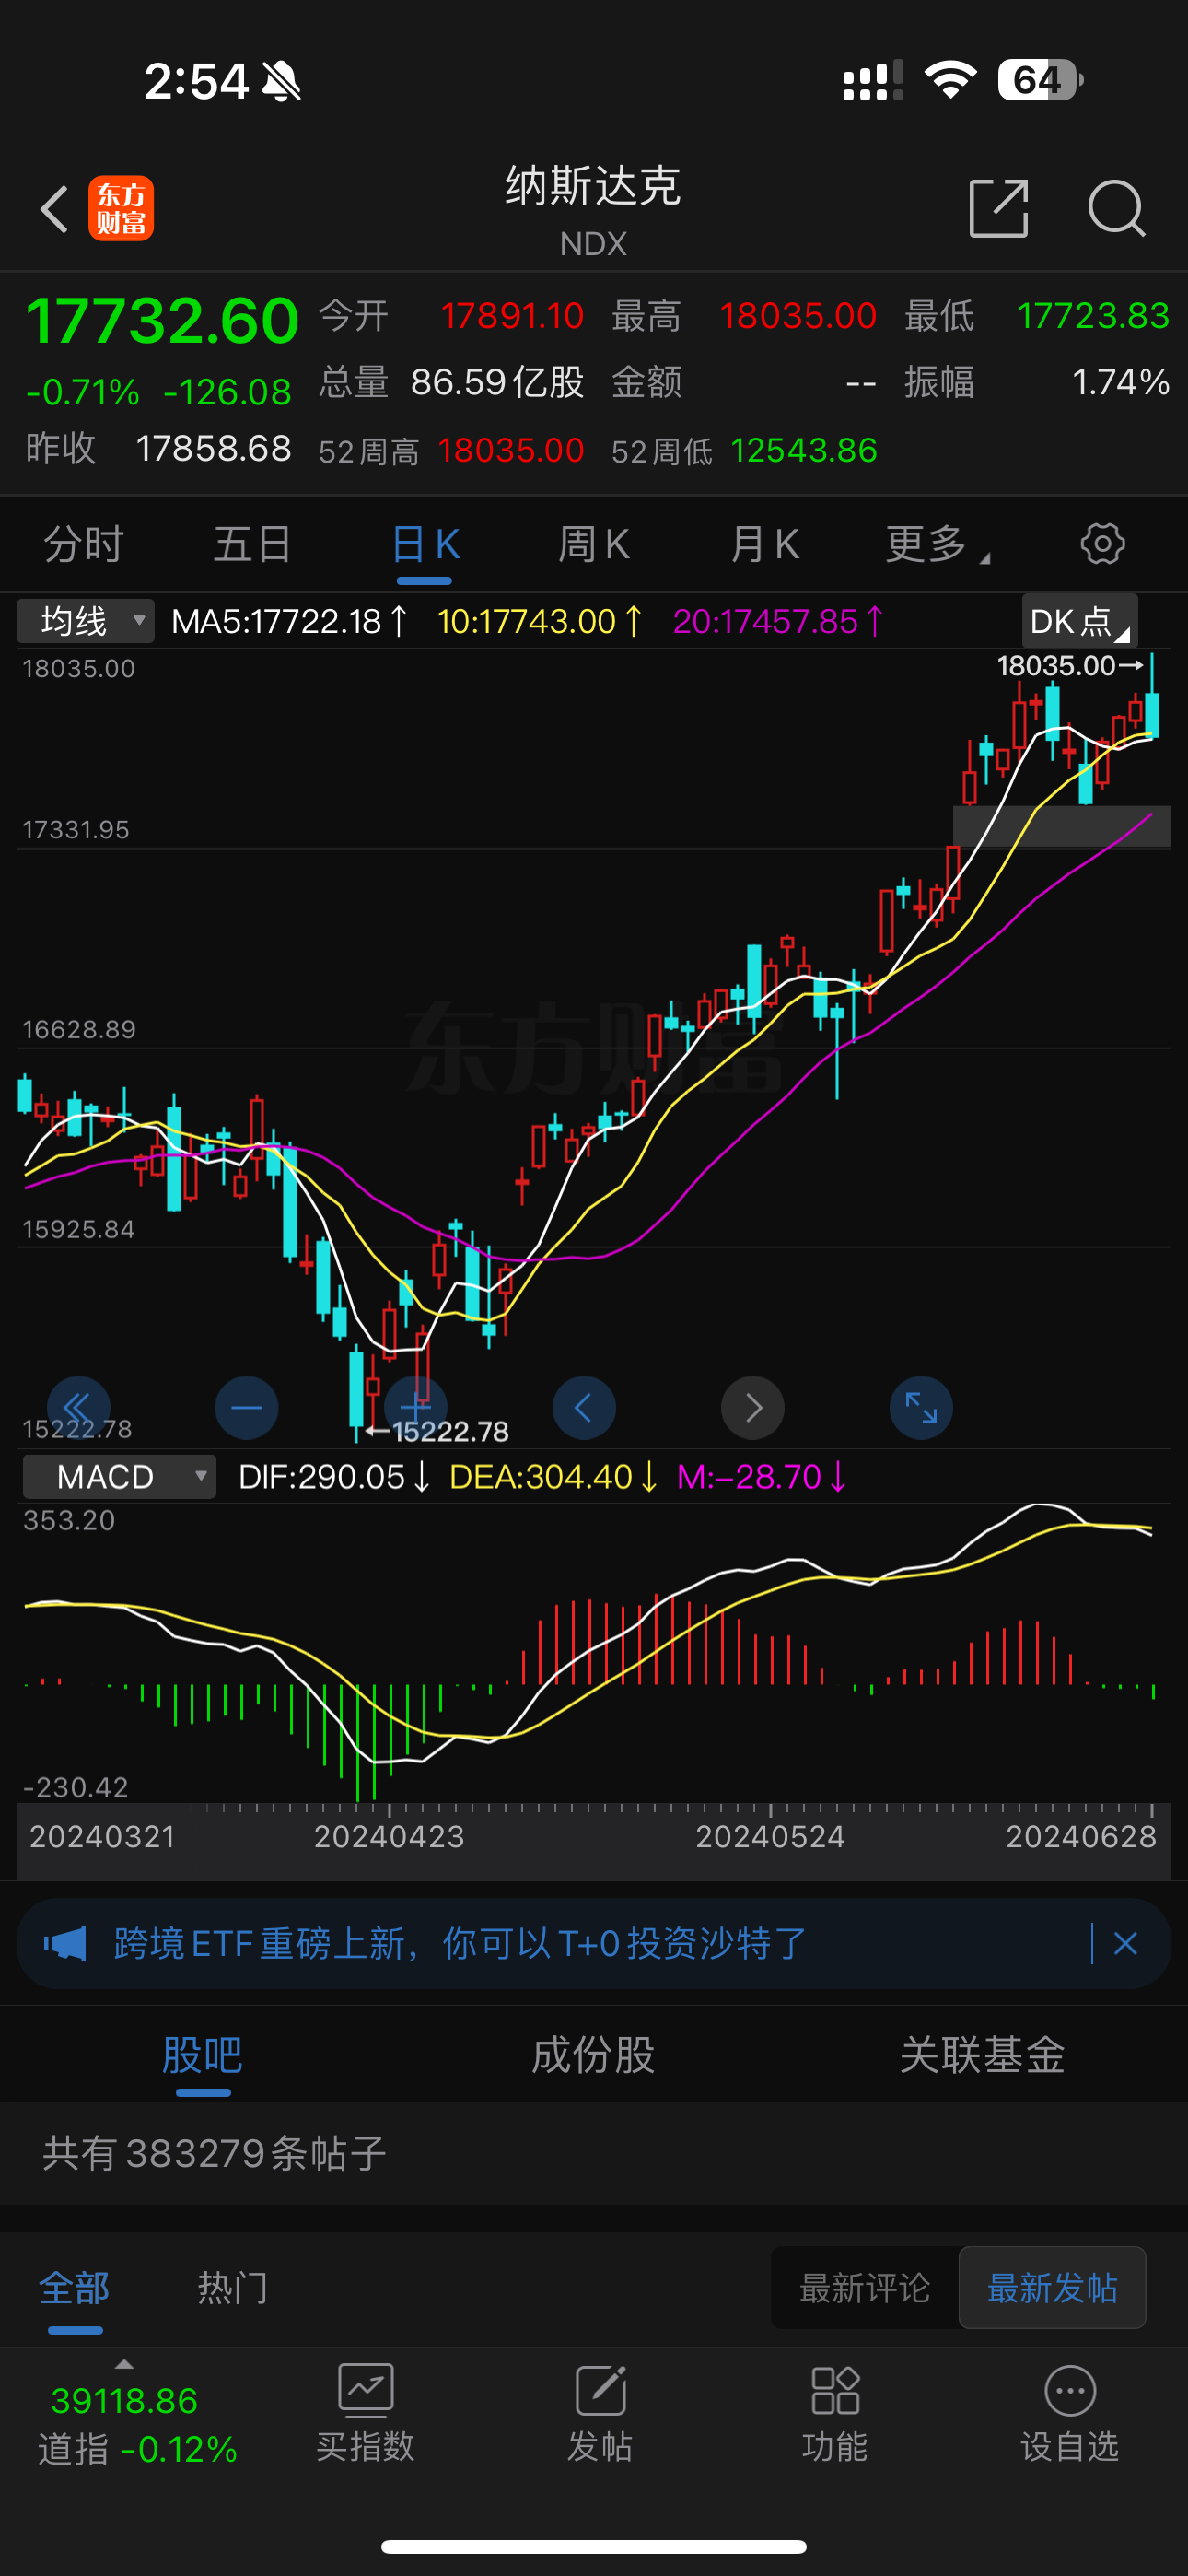
Task: Tap the MA20 value 17457.85
Action: (777, 621)
